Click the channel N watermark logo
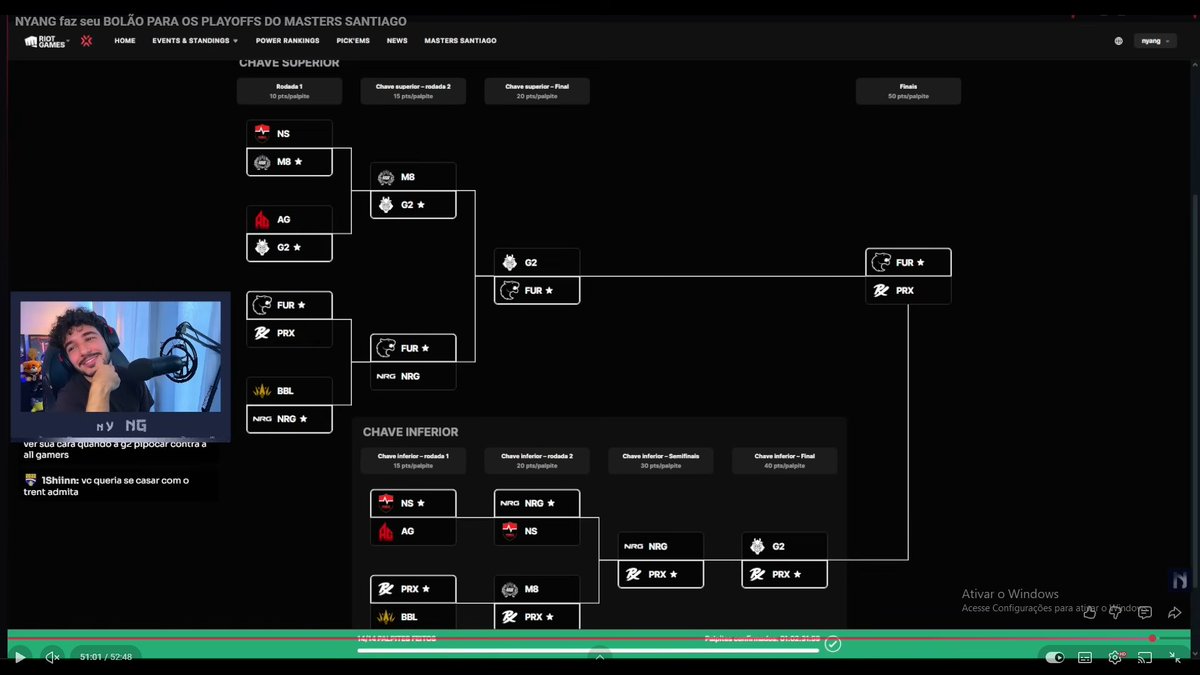The image size is (1200, 675). point(1180,580)
